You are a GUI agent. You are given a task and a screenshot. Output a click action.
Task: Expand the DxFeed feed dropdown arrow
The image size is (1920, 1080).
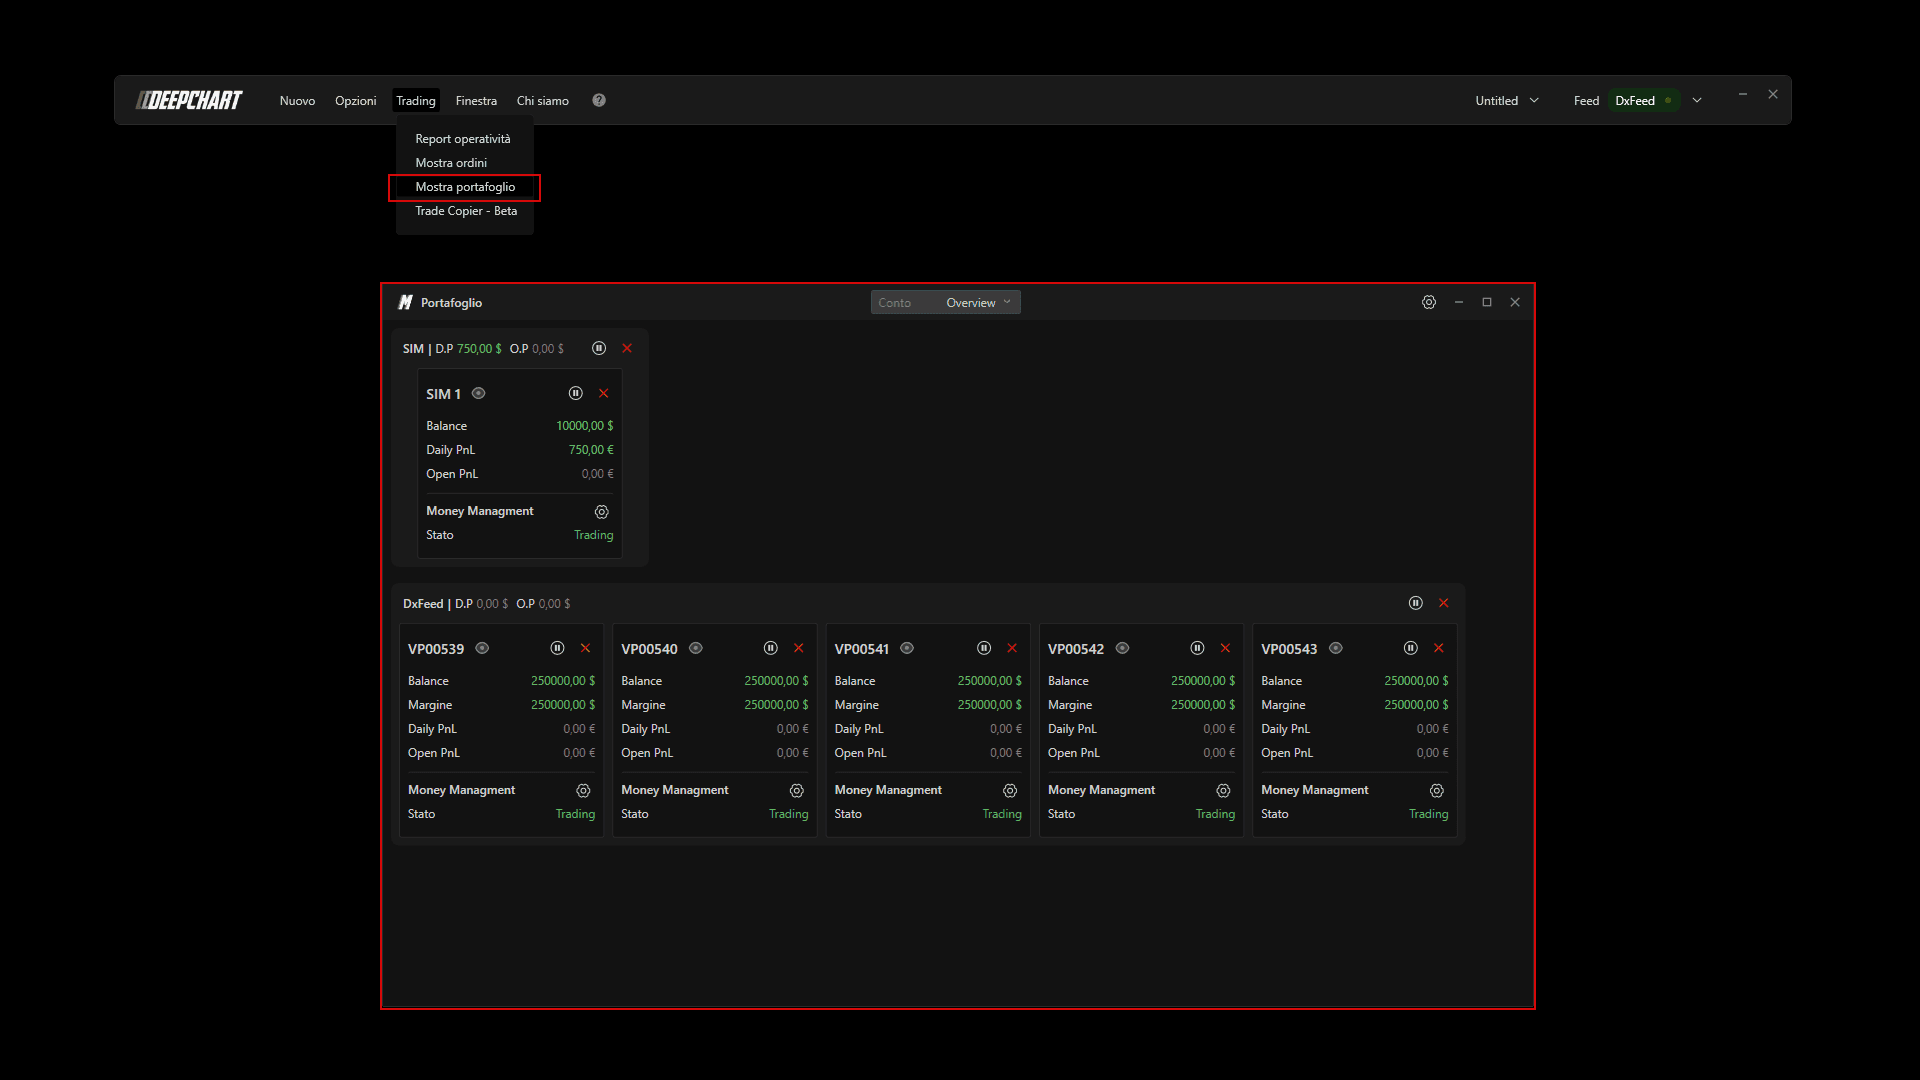(x=1697, y=100)
